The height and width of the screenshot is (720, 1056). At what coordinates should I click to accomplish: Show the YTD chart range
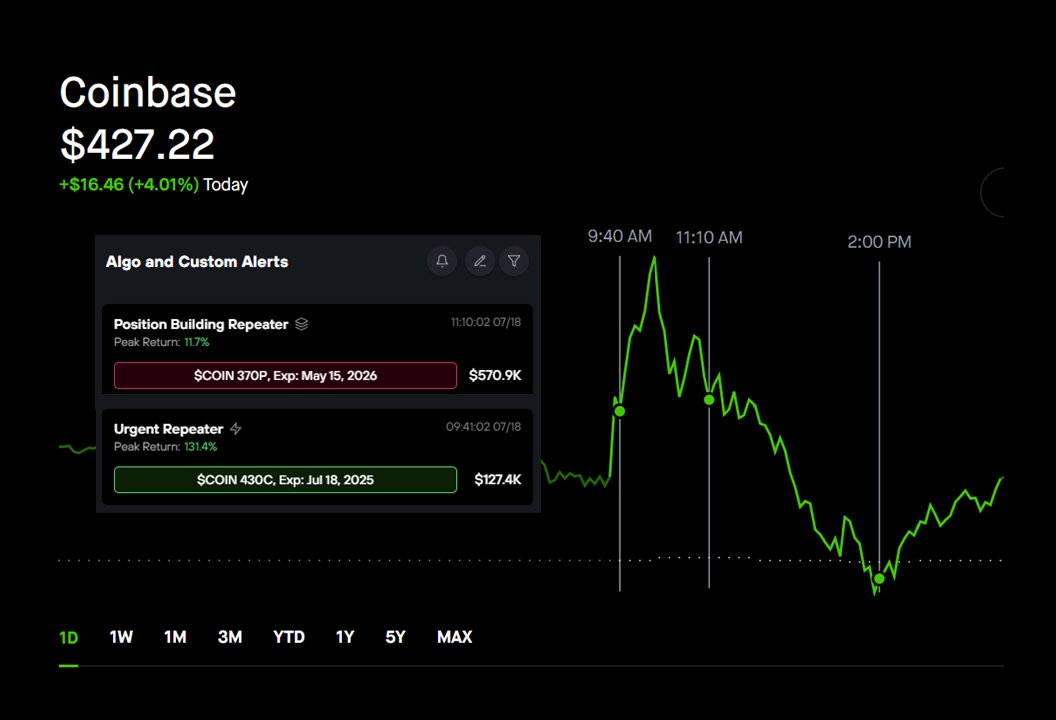coord(289,637)
